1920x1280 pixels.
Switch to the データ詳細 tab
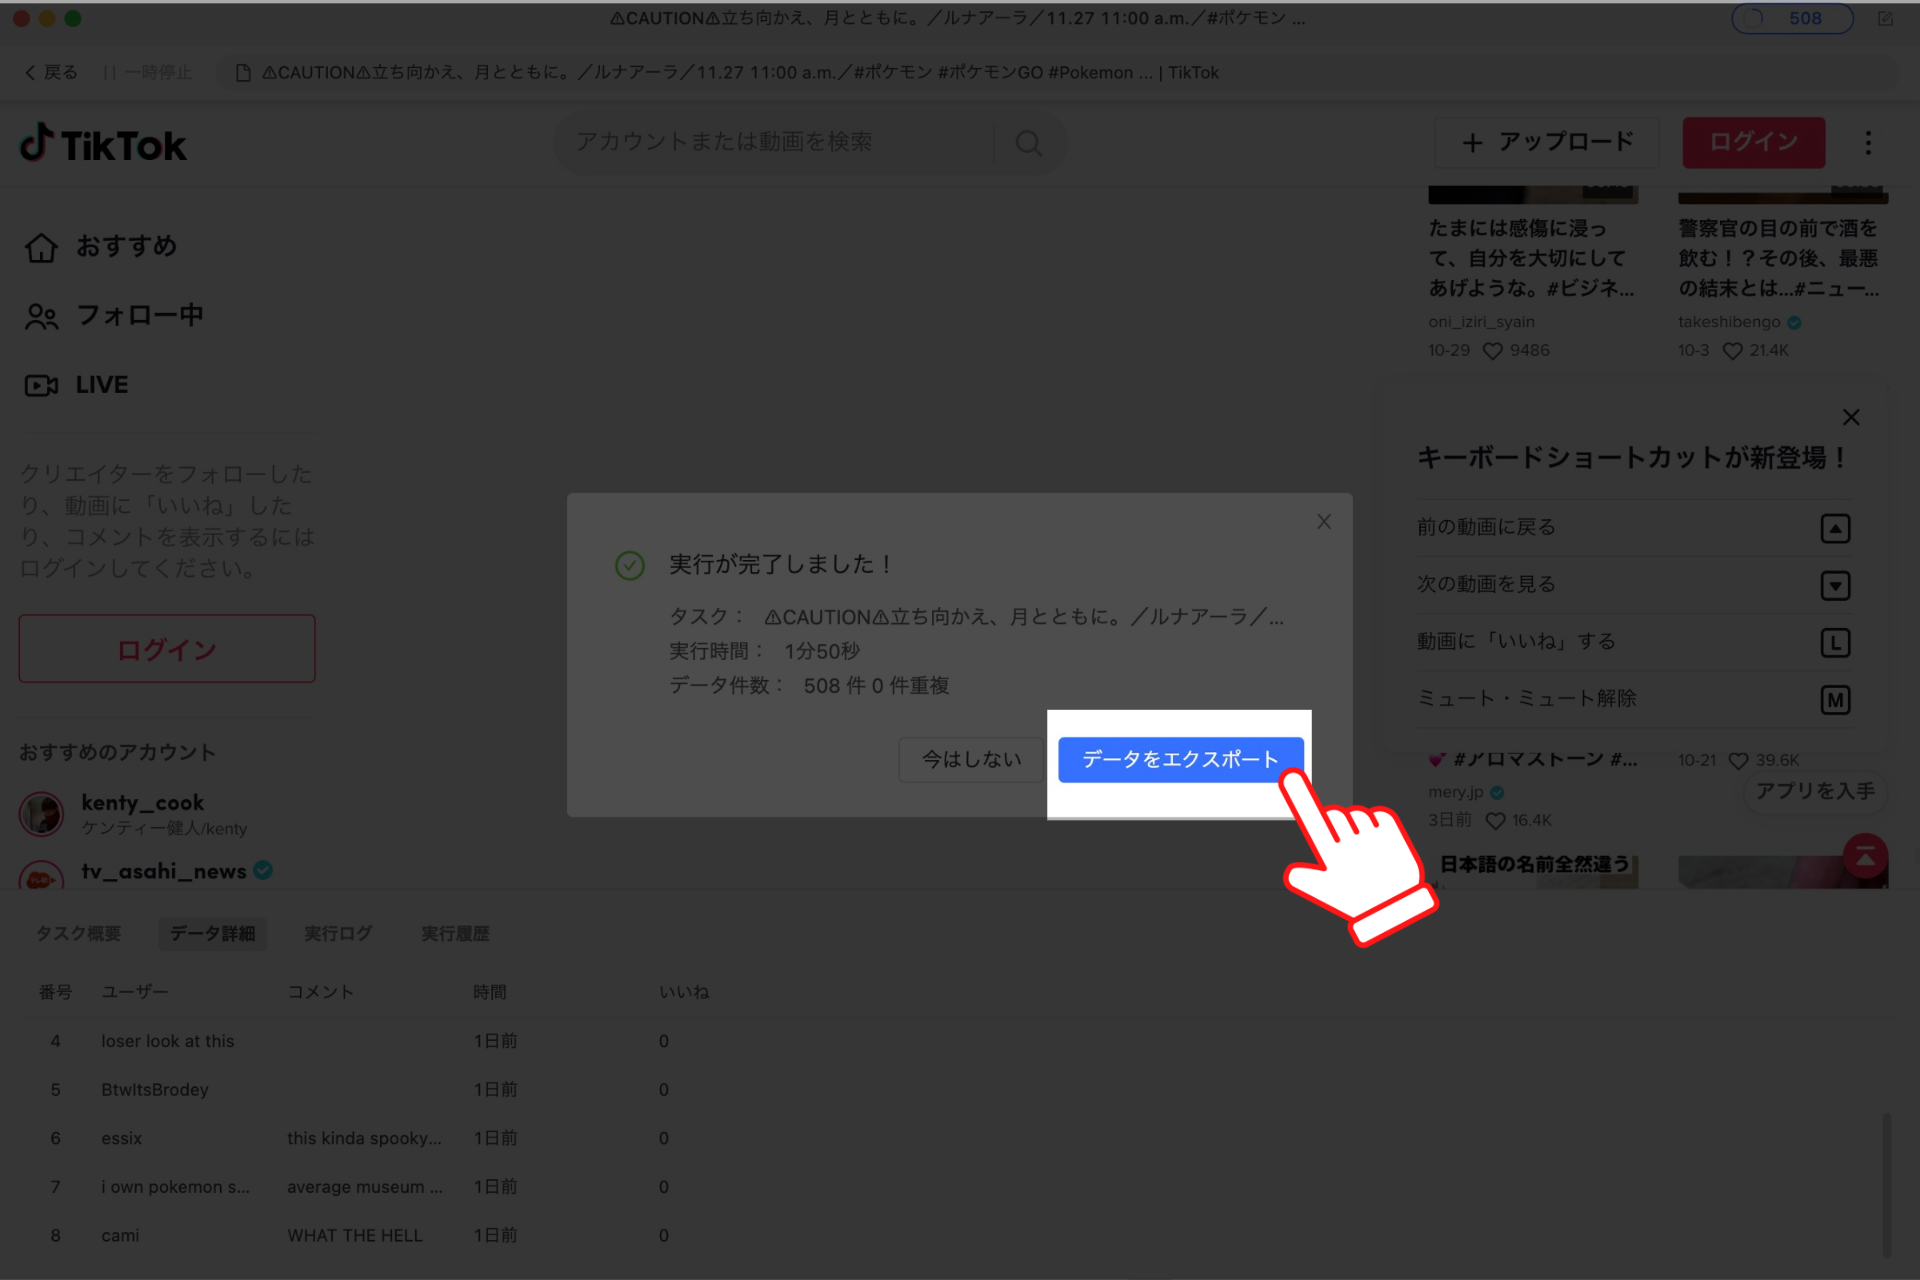[212, 933]
